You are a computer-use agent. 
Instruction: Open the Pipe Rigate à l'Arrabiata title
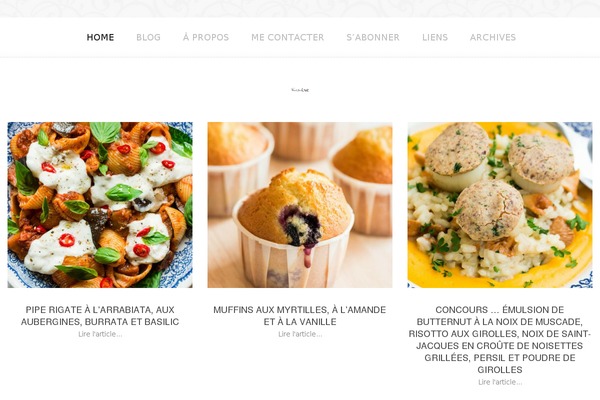click(100, 315)
